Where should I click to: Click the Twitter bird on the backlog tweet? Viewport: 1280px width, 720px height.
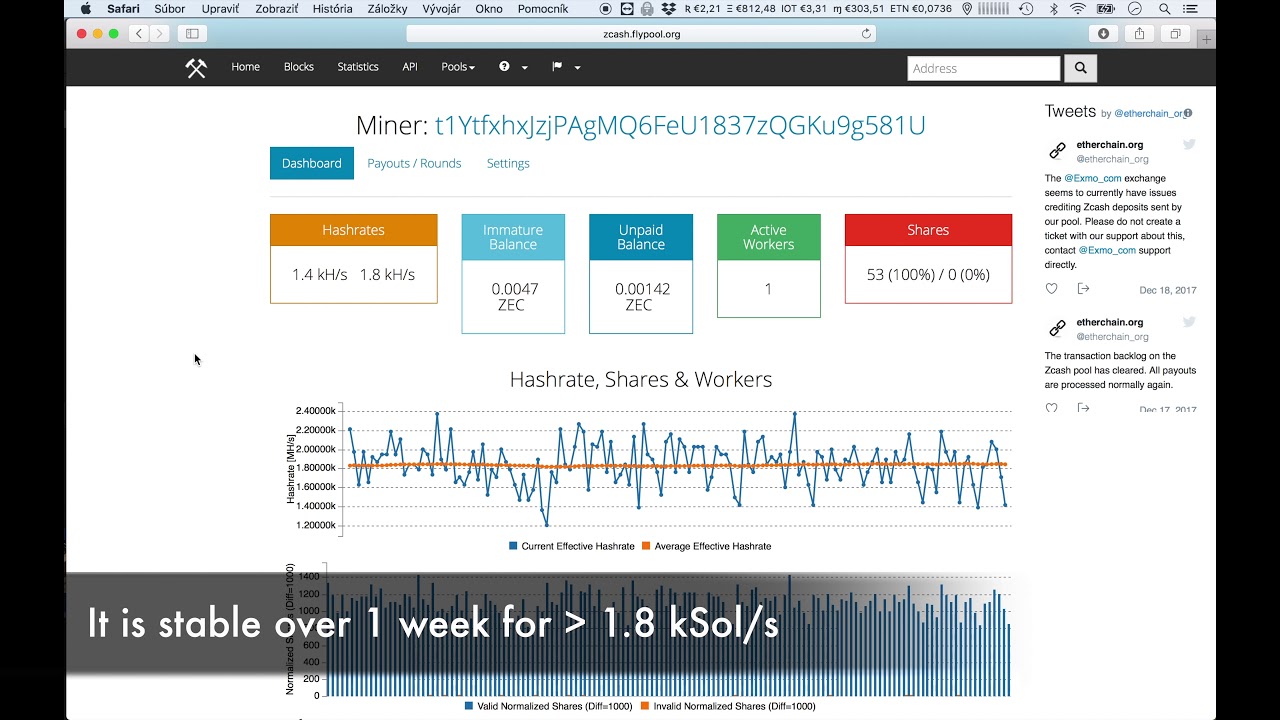click(x=1190, y=322)
